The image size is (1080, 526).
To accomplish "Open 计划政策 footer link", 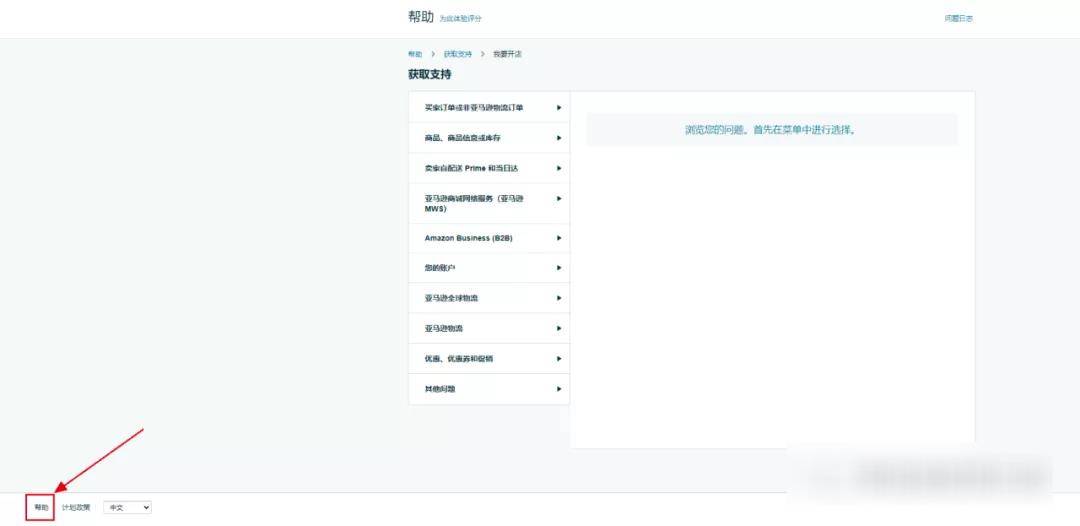I will (76, 507).
